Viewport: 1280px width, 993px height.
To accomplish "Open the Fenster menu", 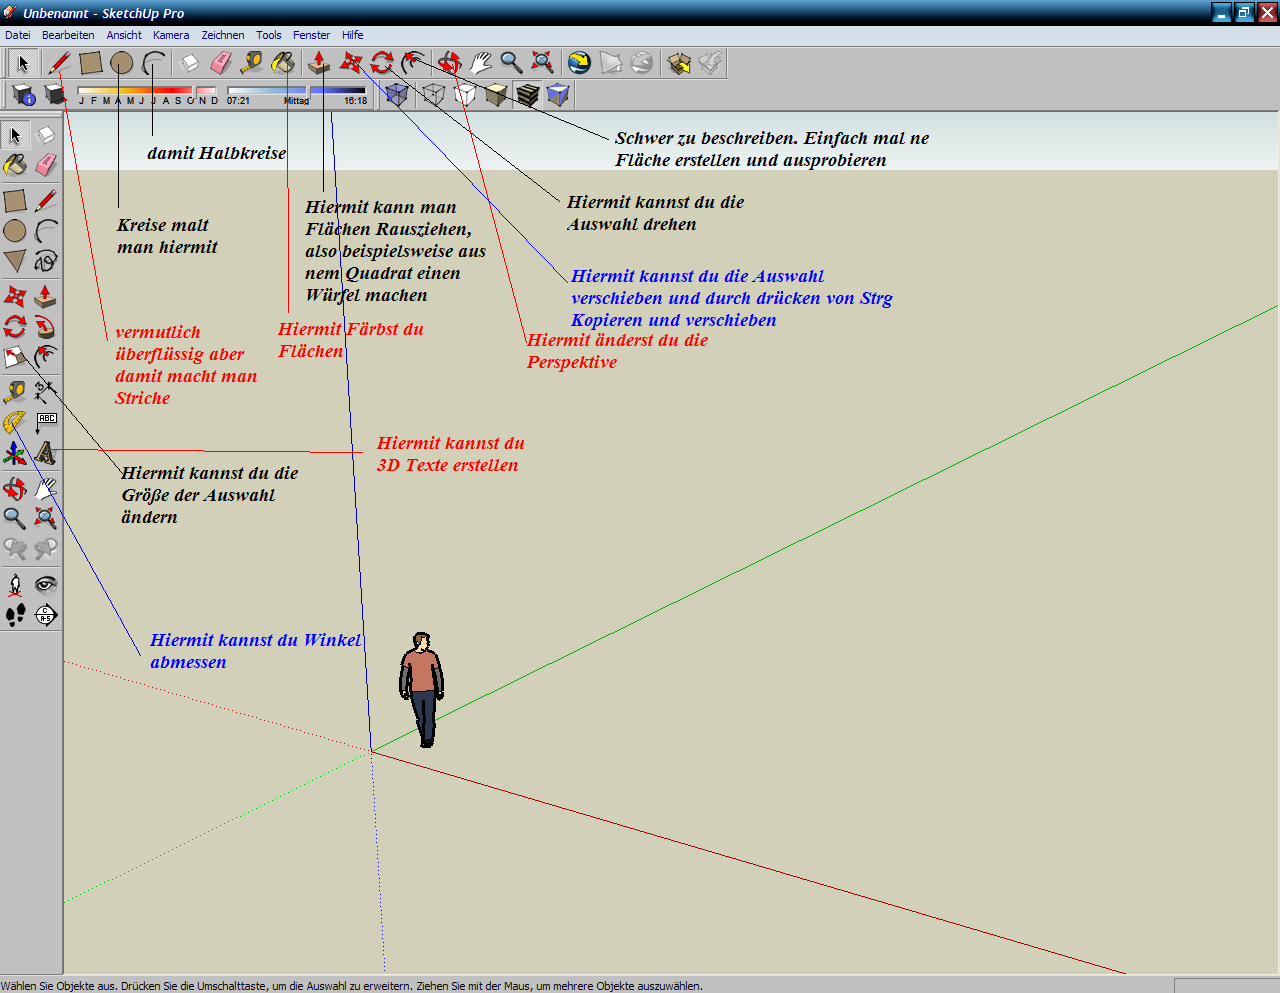I will click(x=311, y=35).
